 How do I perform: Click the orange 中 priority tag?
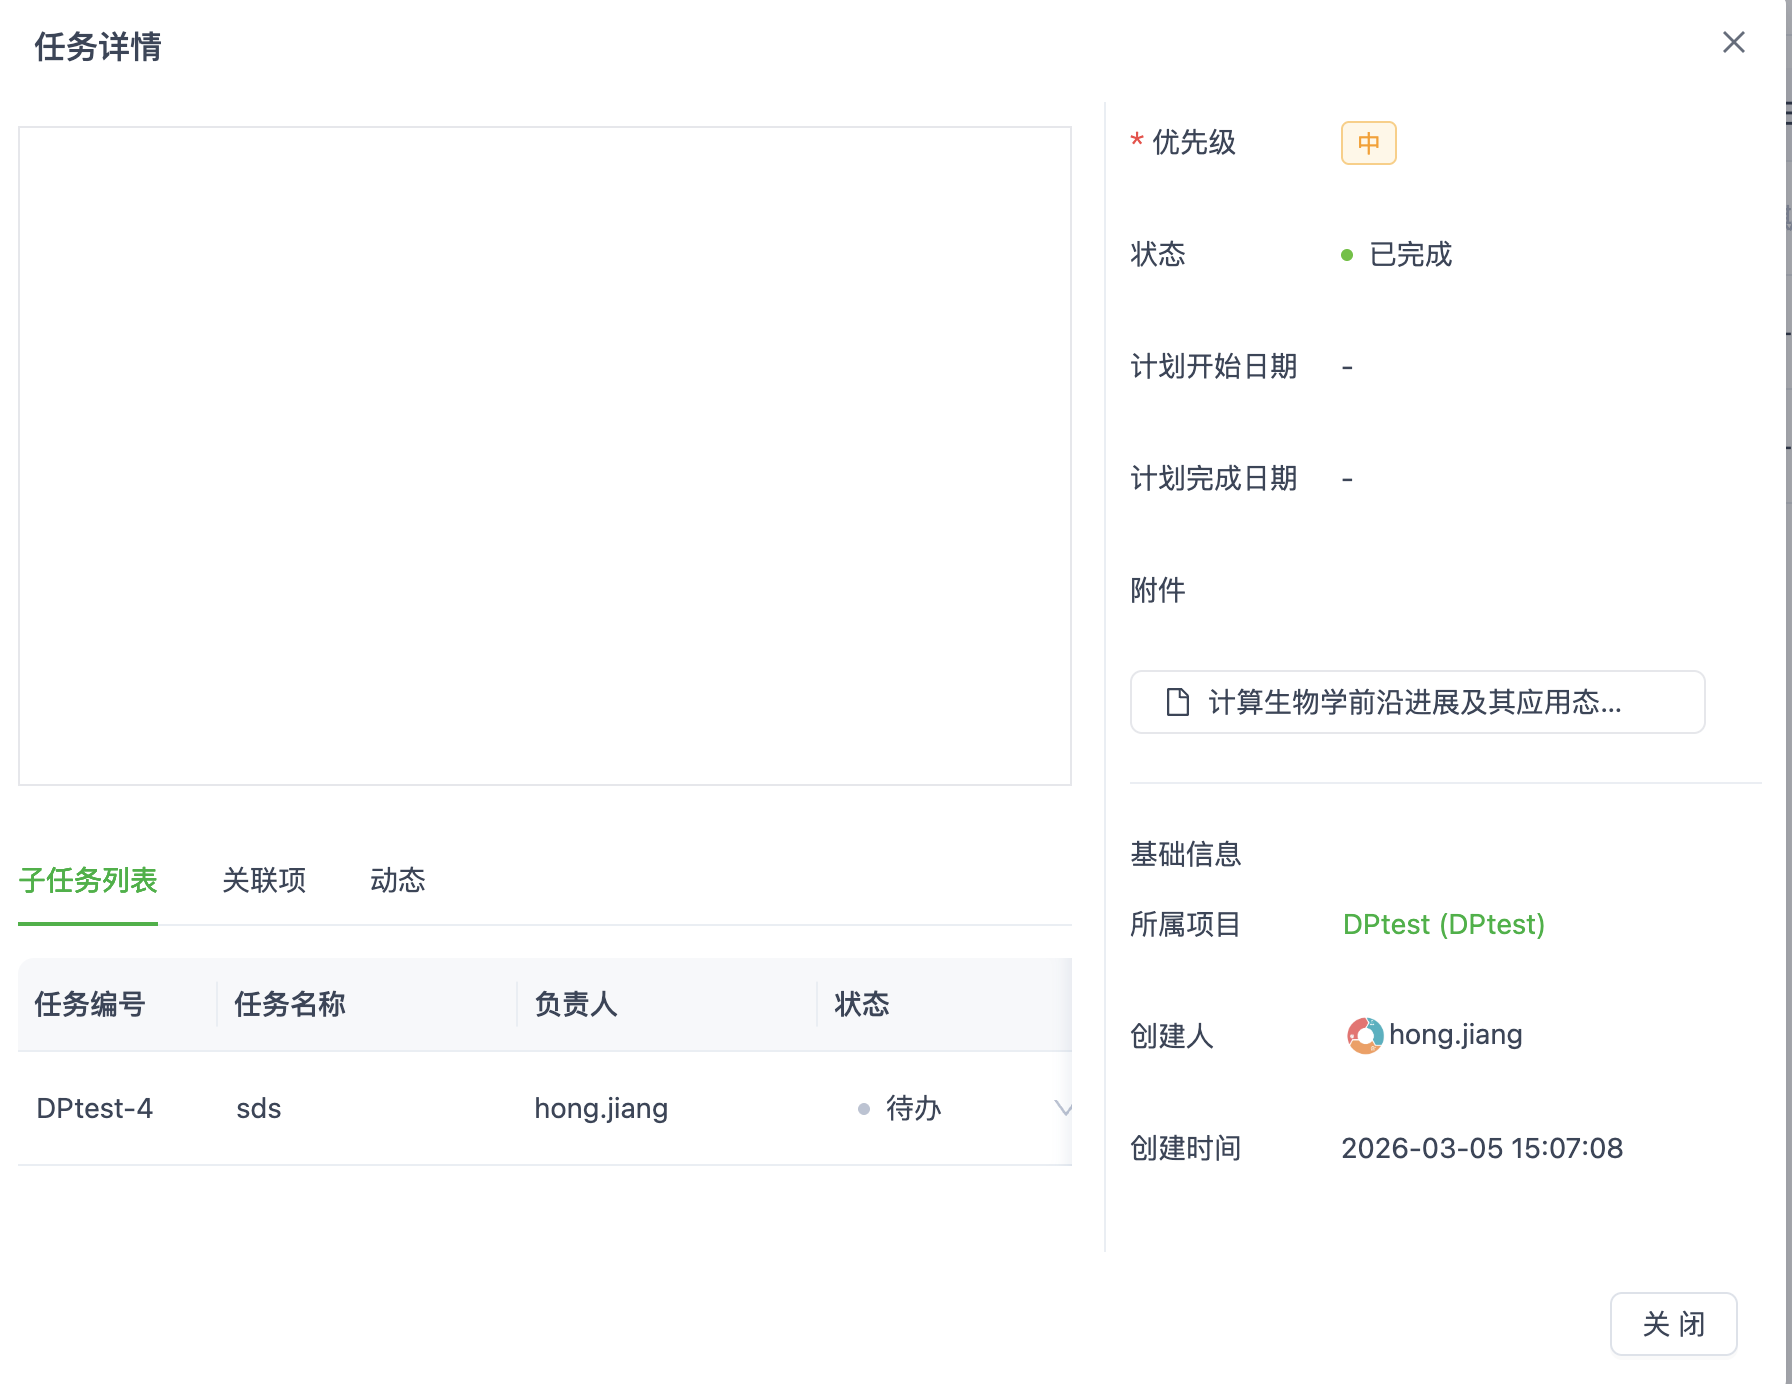point(1368,143)
